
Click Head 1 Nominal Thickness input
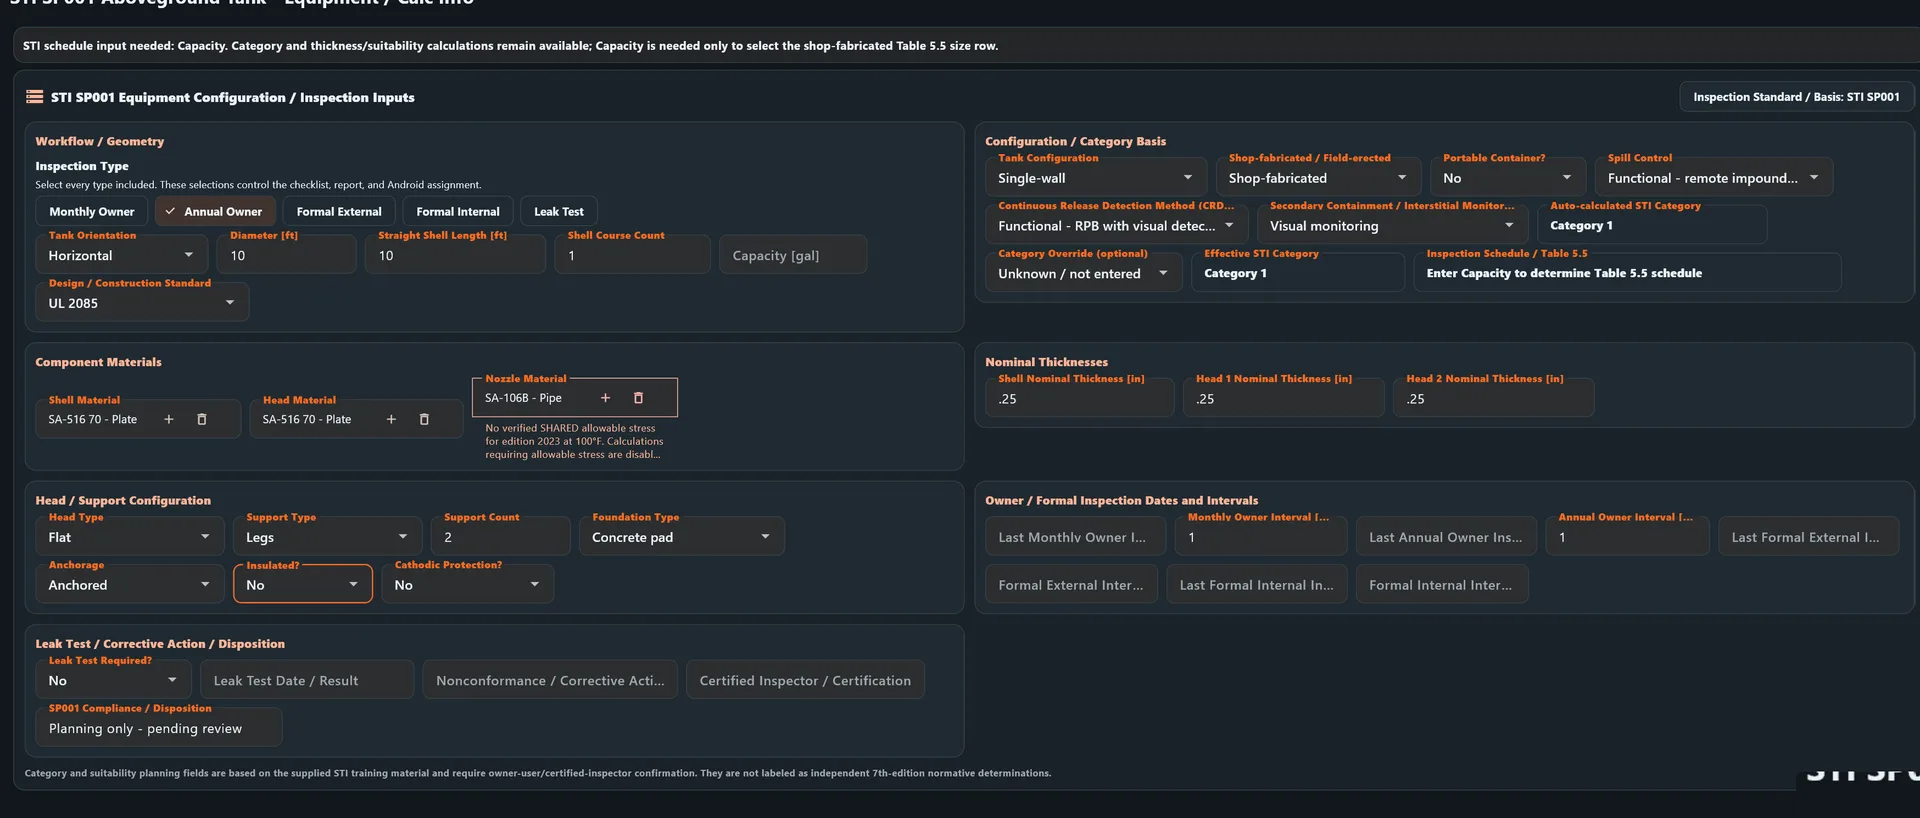[x=1284, y=398]
